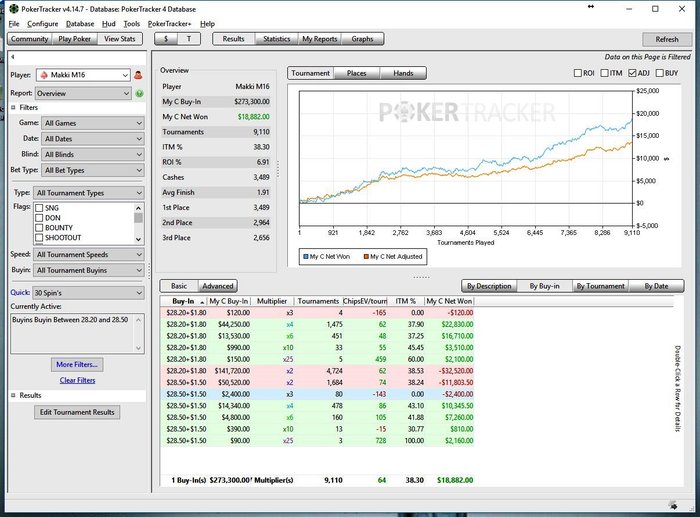The height and width of the screenshot is (517, 700).
Task: Switch table to Basic view
Action: tap(179, 286)
